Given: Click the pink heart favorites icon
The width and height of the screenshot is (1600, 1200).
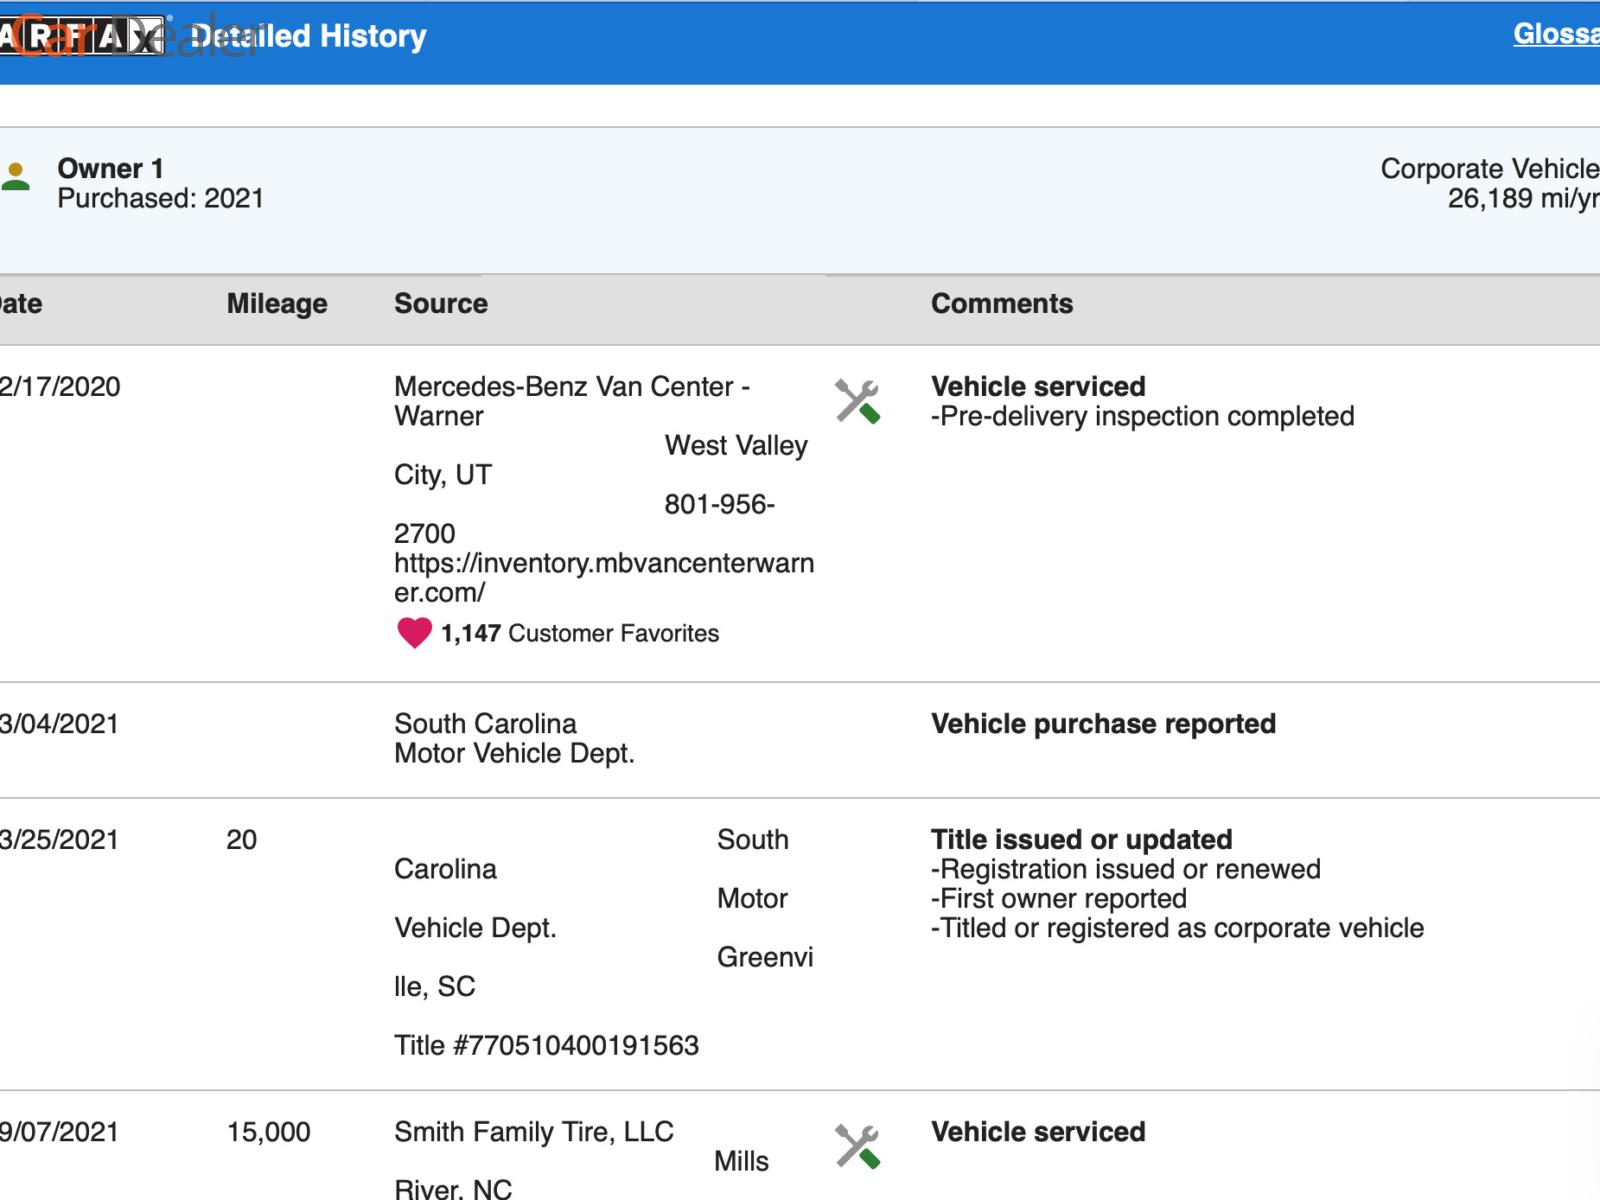Looking at the screenshot, I should click(x=414, y=633).
